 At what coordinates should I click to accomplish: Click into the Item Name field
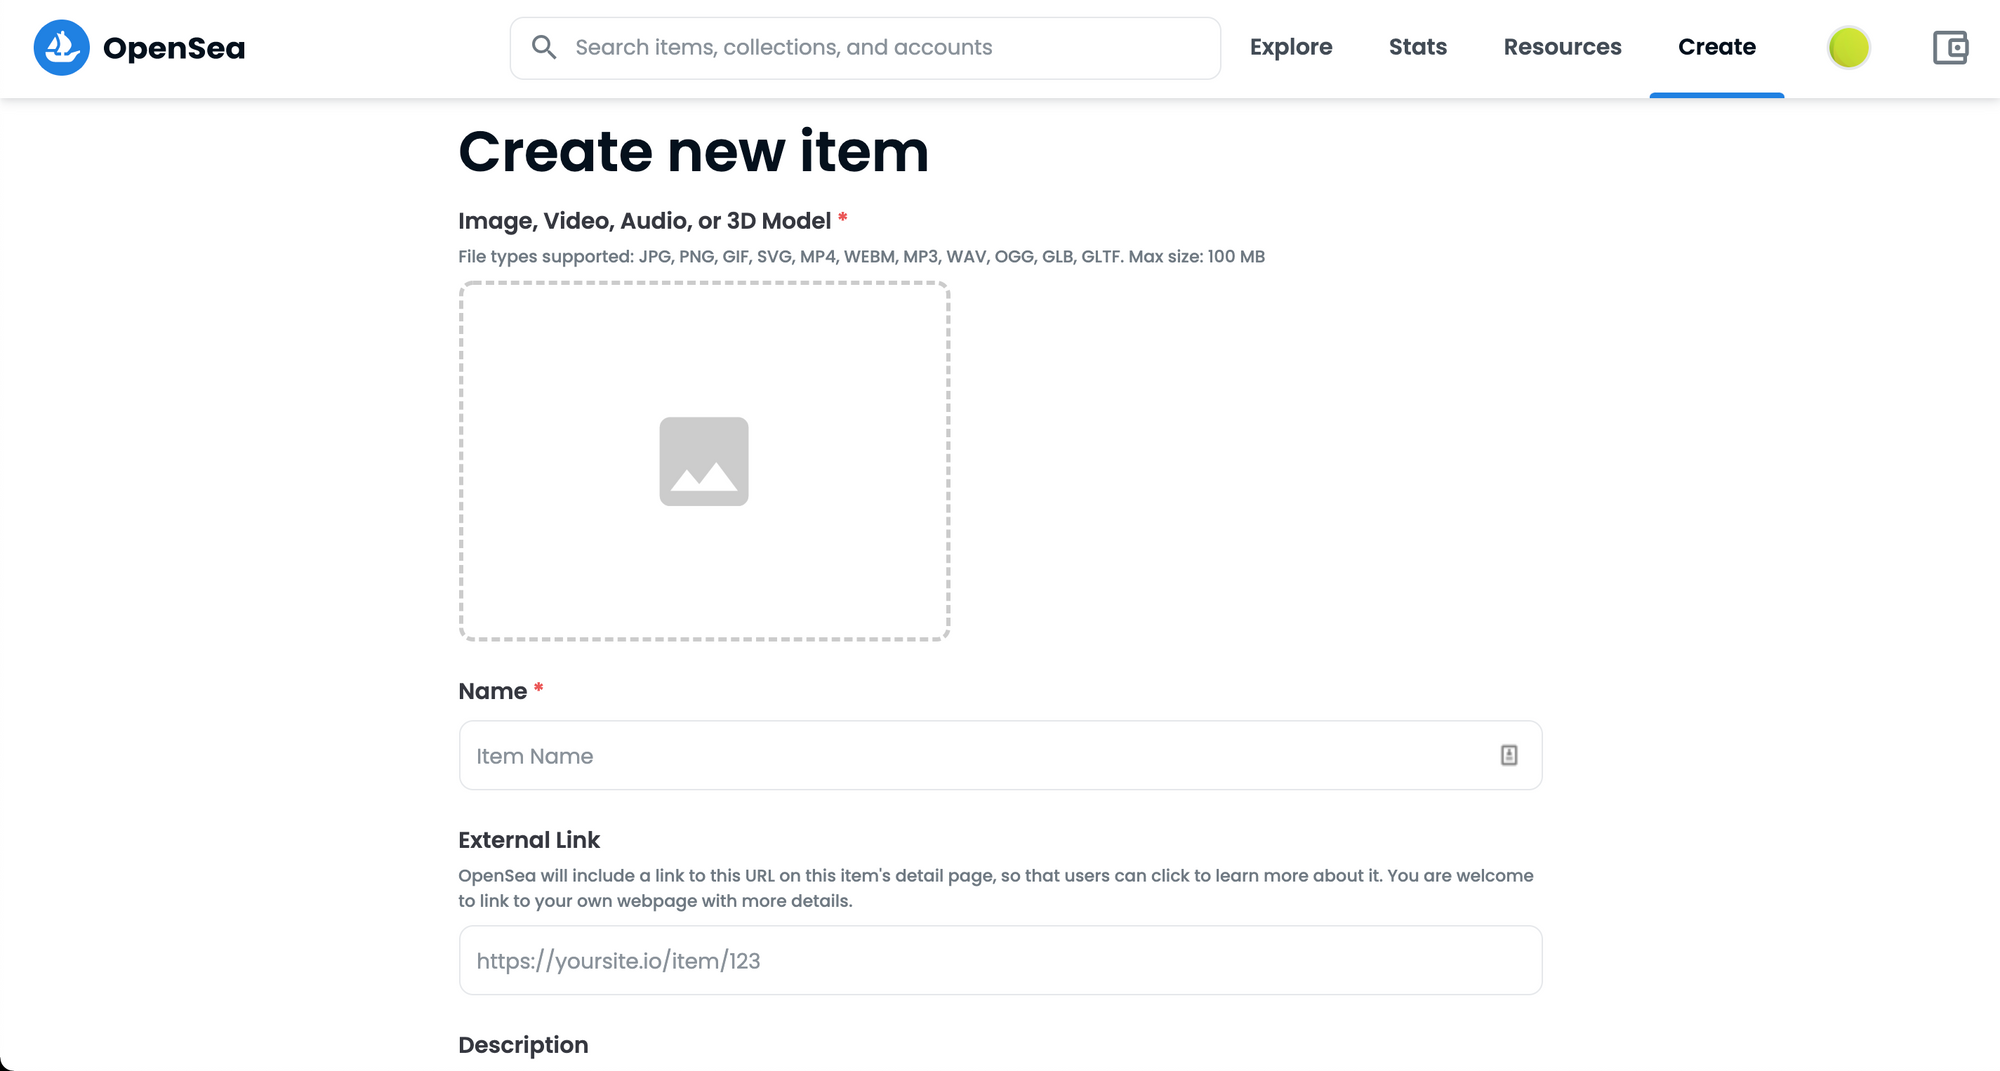[980, 756]
